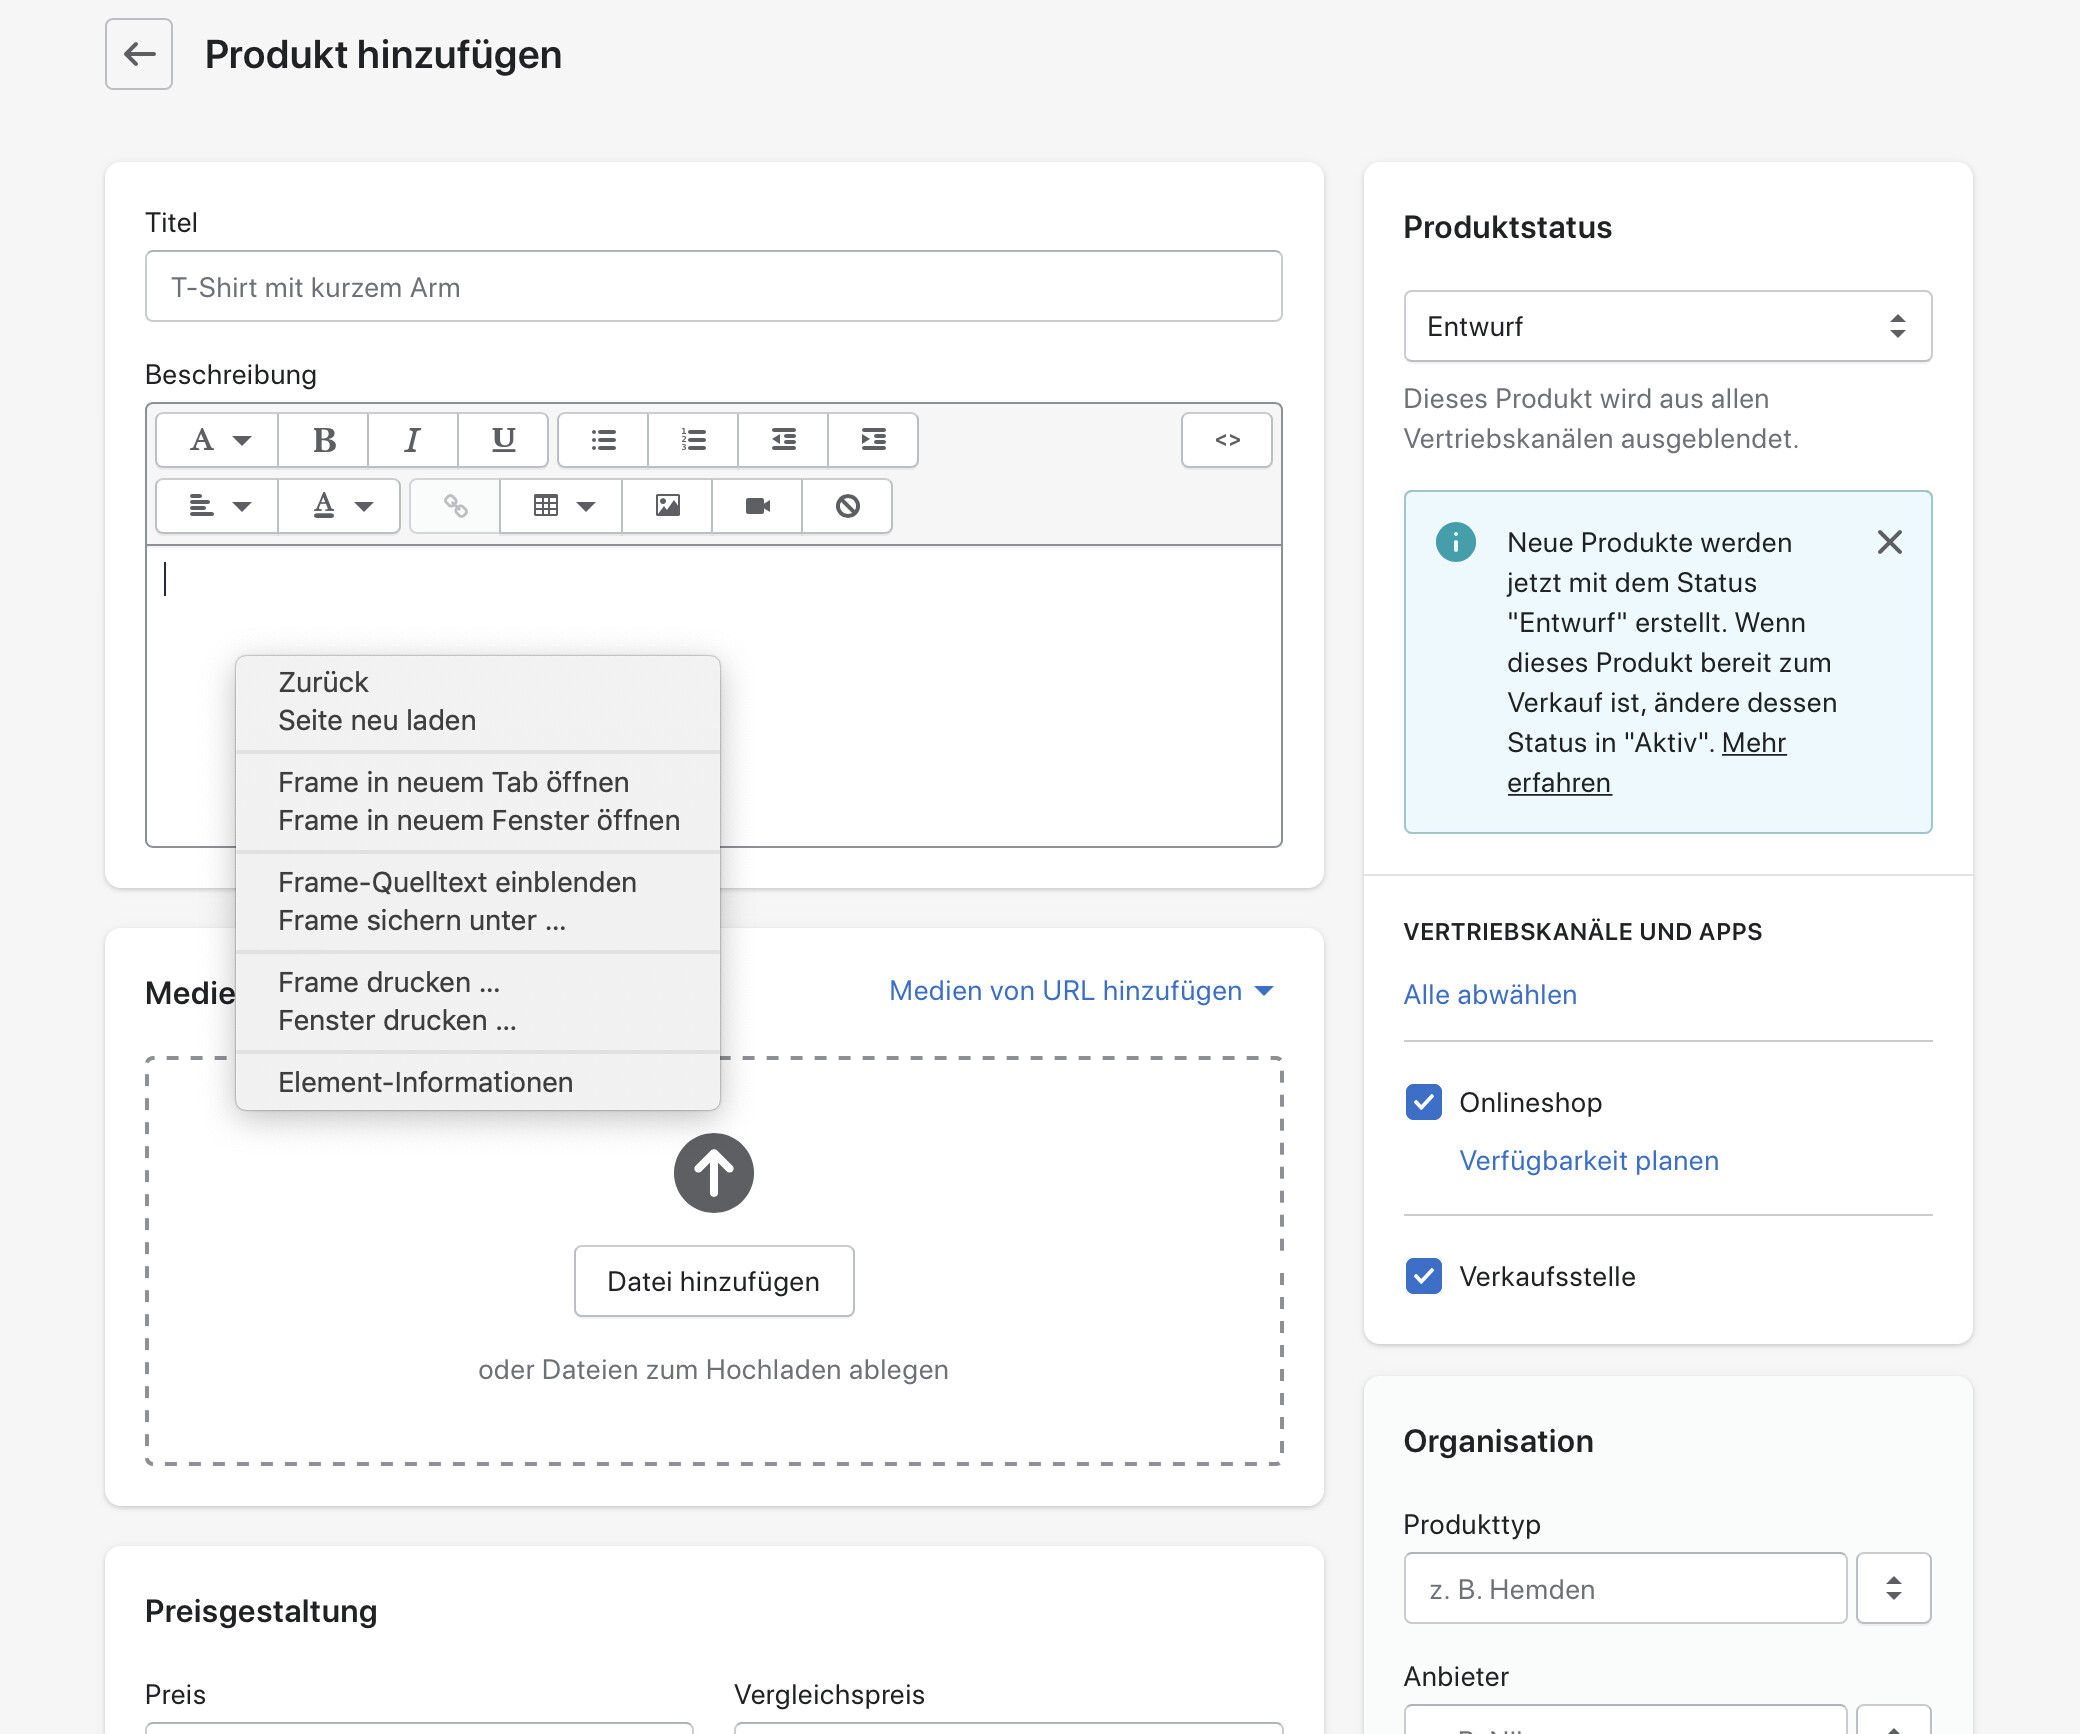Select Seite neu laden menu entry
Image resolution: width=2080 pixels, height=1734 pixels.
(x=478, y=720)
